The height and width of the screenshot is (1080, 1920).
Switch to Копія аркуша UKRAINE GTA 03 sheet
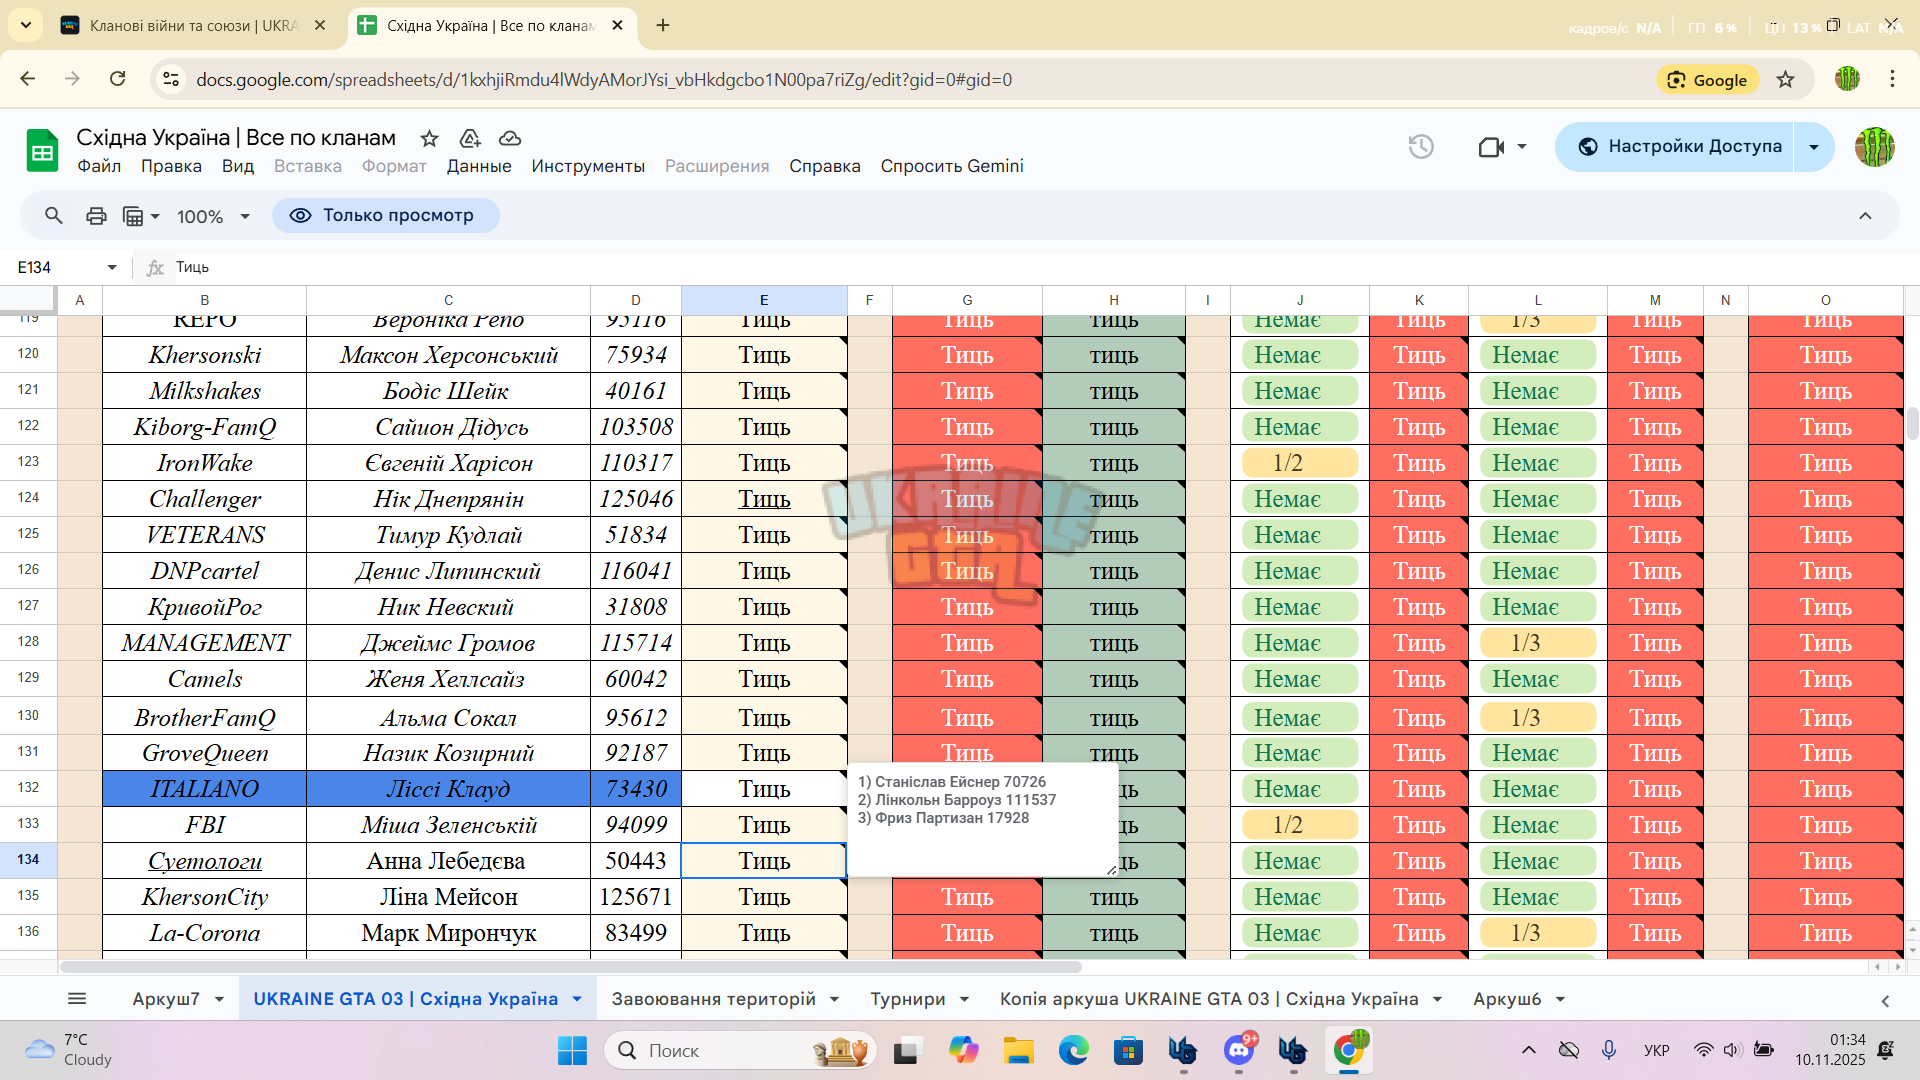1209,999
